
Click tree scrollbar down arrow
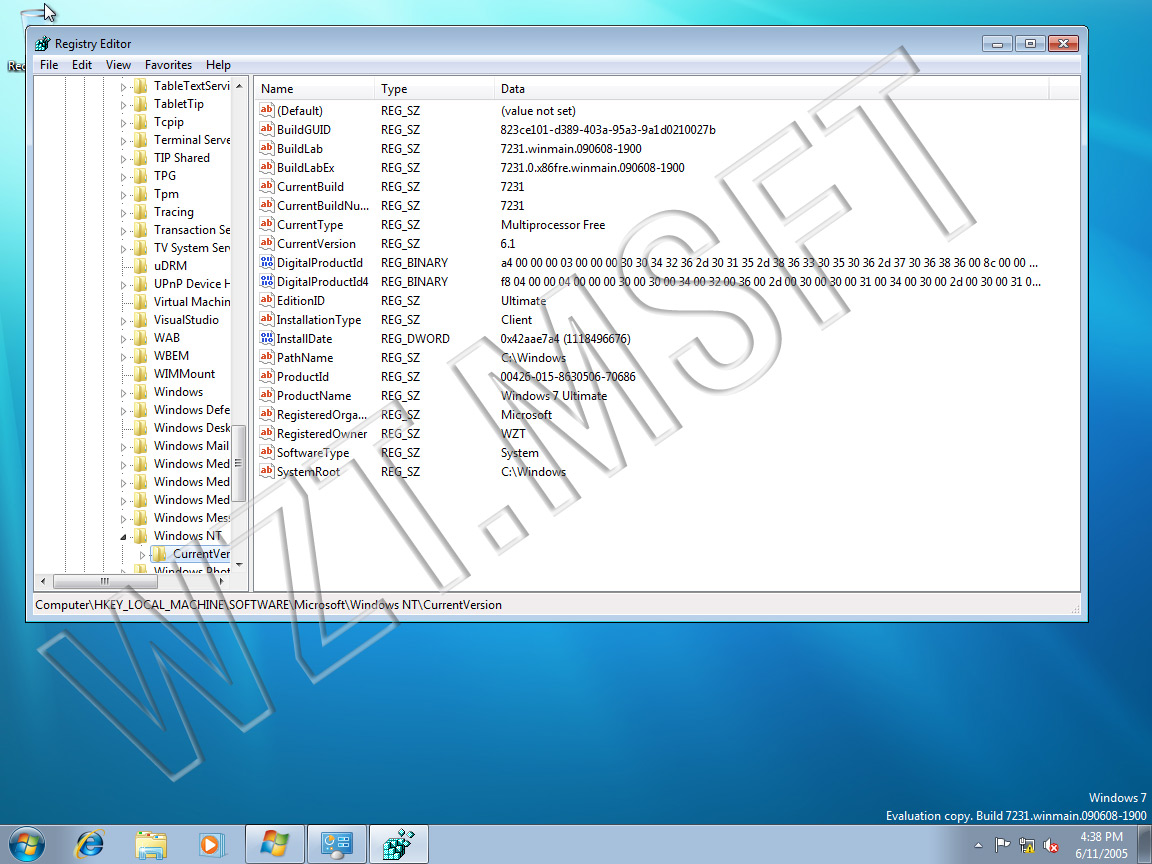239,565
